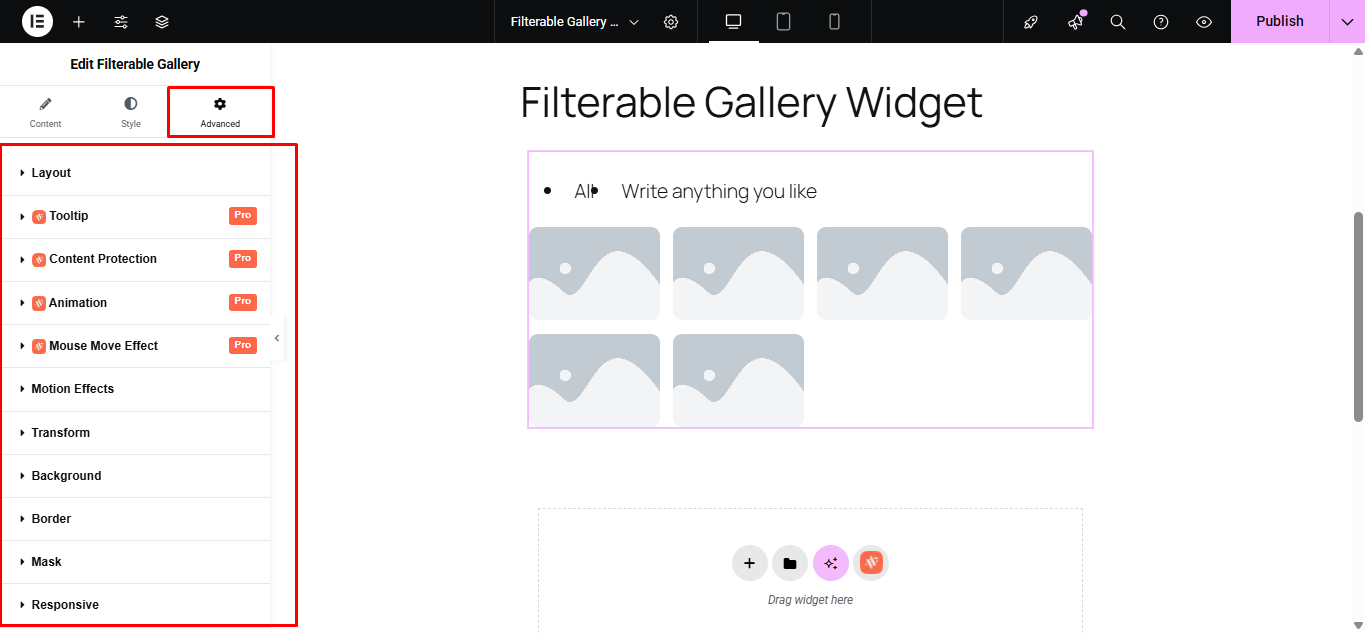The width and height of the screenshot is (1365, 633).
Task: Expand the Tooltip section
Action: [136, 216]
